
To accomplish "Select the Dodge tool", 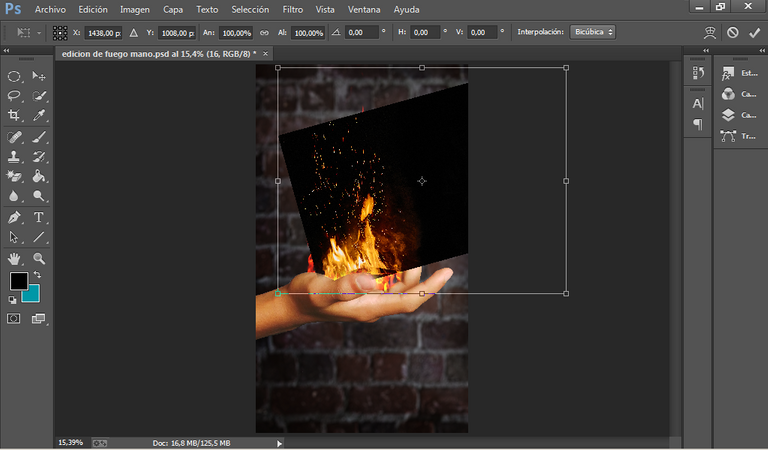I will [x=39, y=196].
